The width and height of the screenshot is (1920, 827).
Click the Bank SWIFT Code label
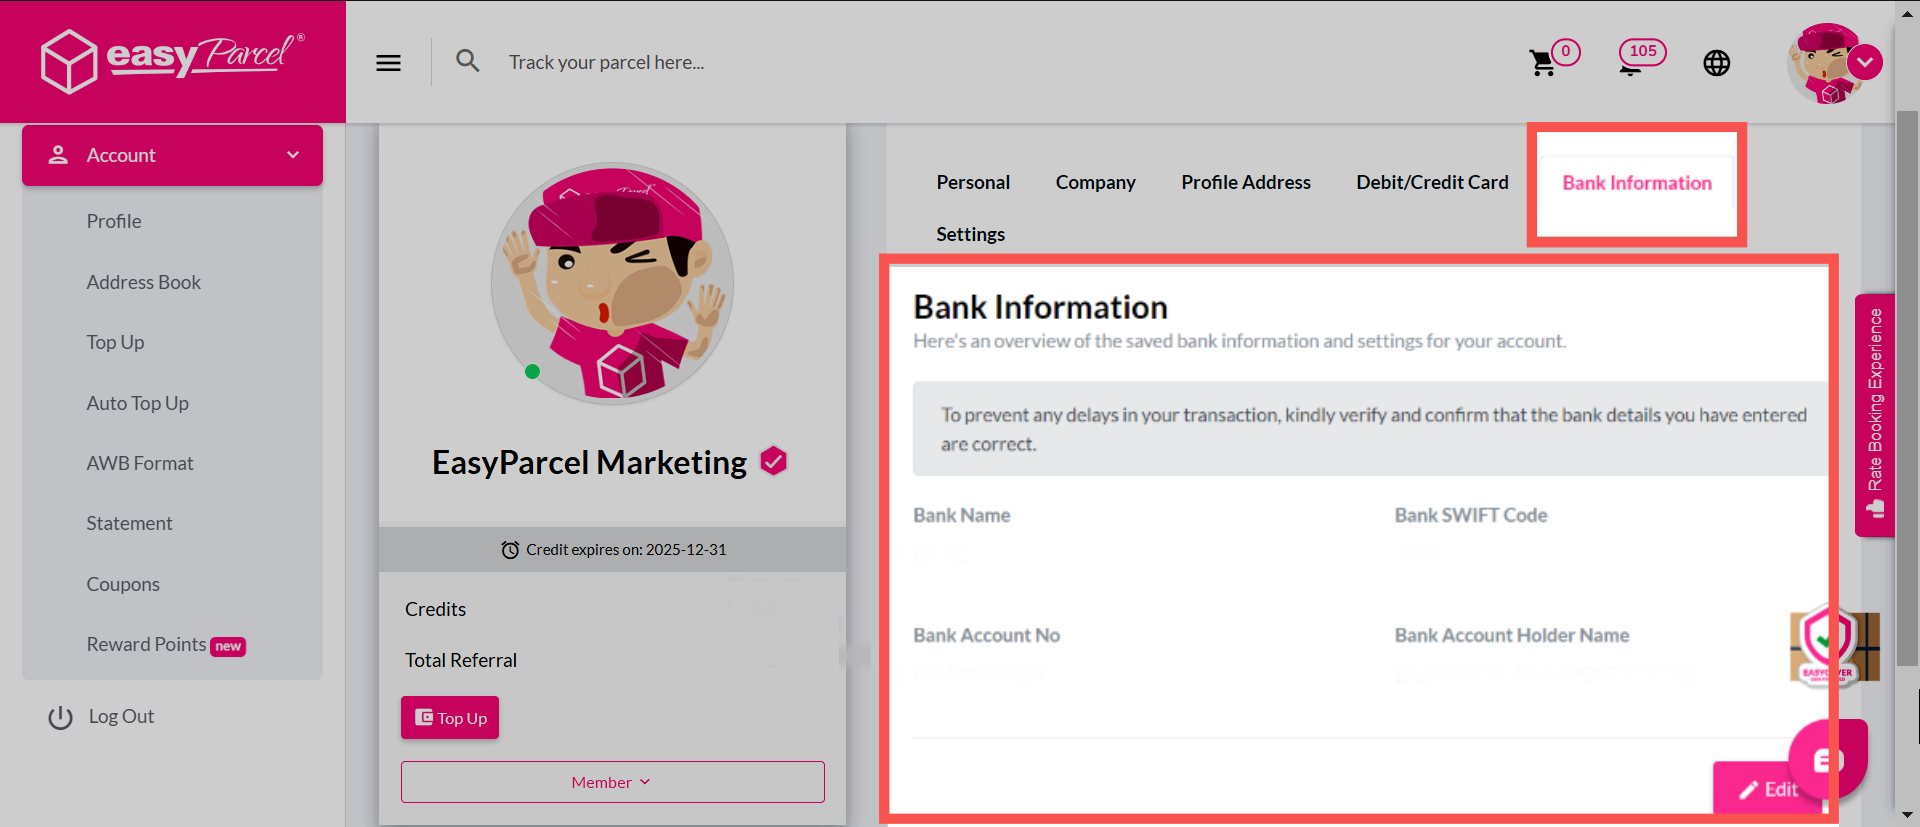tap(1471, 515)
